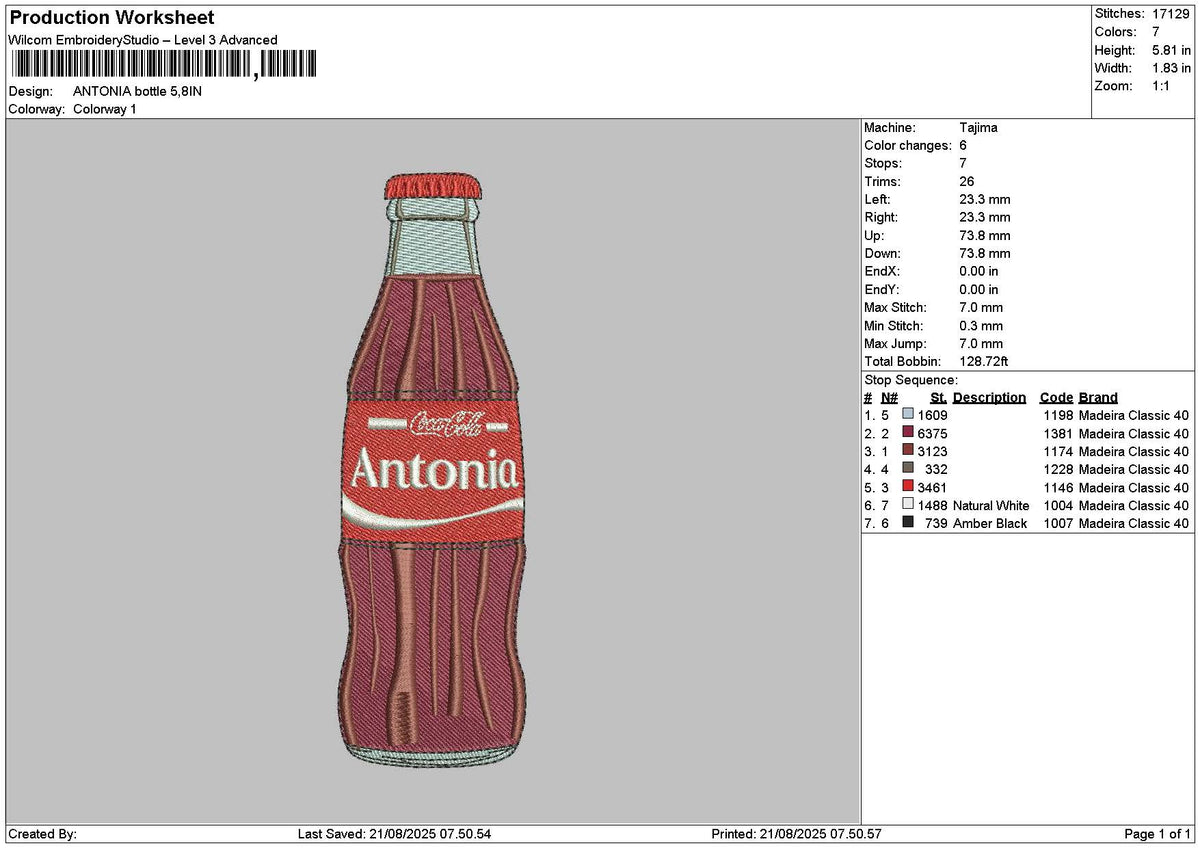Screen dimensions: 1200x848
Task: Click the light blue 1609 thread swatch
Action: (x=908, y=415)
